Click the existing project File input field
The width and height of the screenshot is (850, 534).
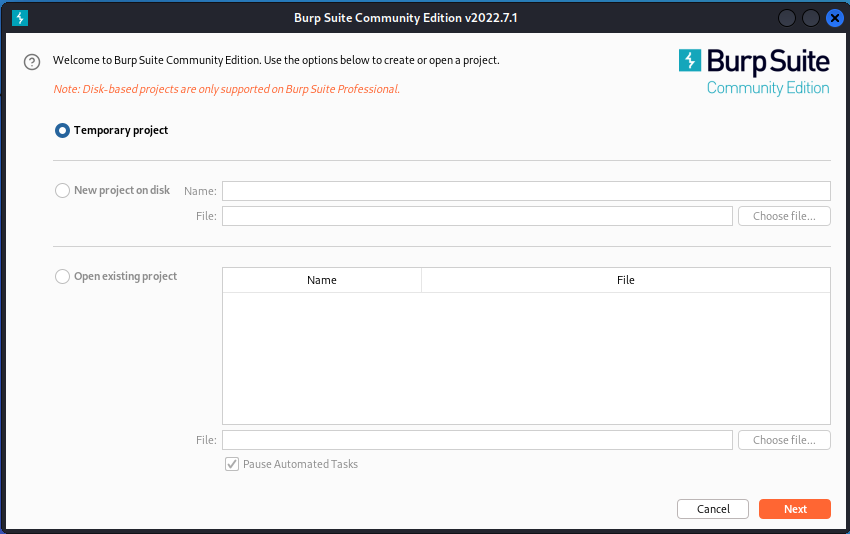click(478, 440)
